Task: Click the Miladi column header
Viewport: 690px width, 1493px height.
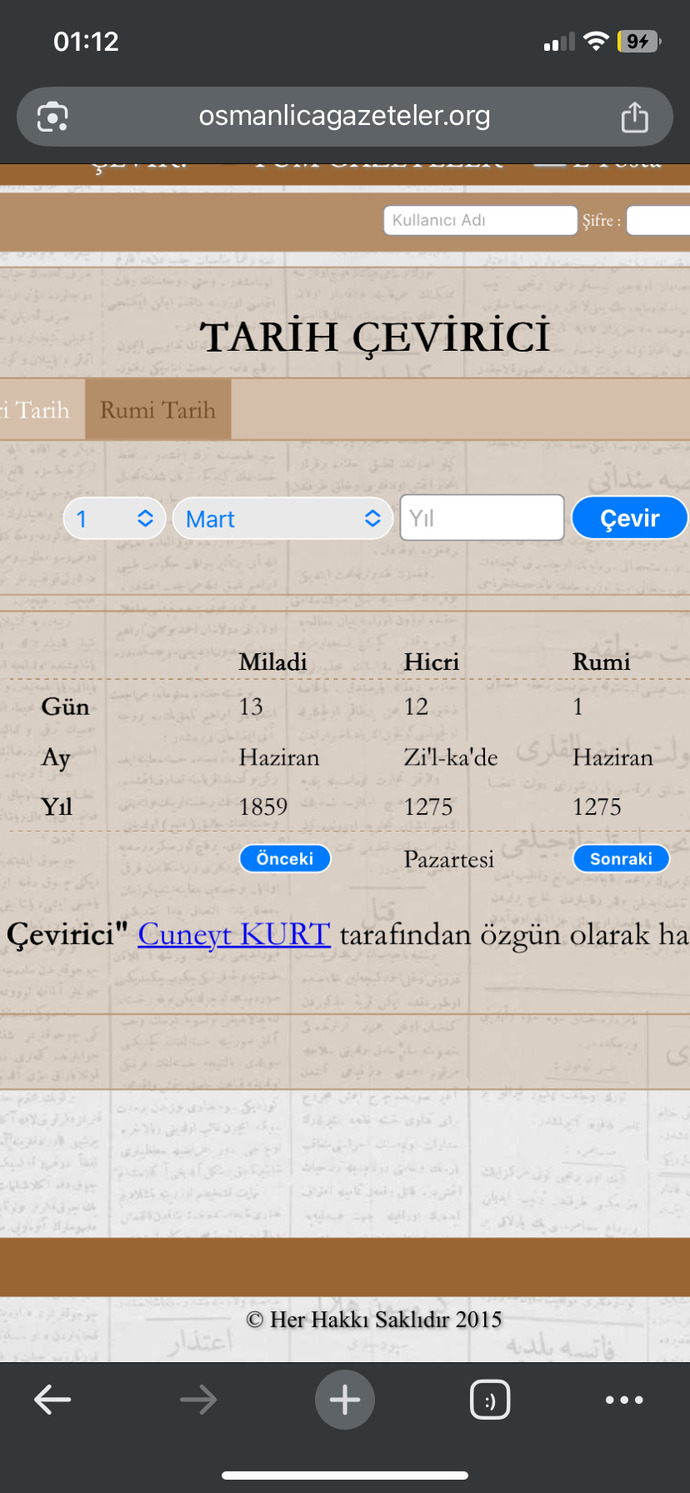Action: point(273,661)
